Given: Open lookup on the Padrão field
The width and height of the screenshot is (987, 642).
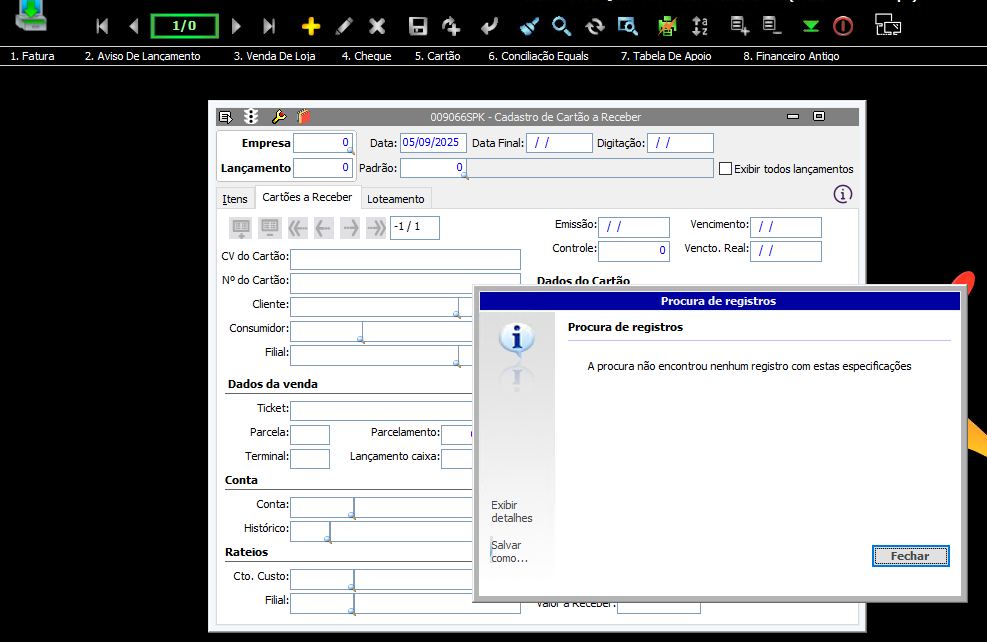Looking at the screenshot, I should (465, 175).
